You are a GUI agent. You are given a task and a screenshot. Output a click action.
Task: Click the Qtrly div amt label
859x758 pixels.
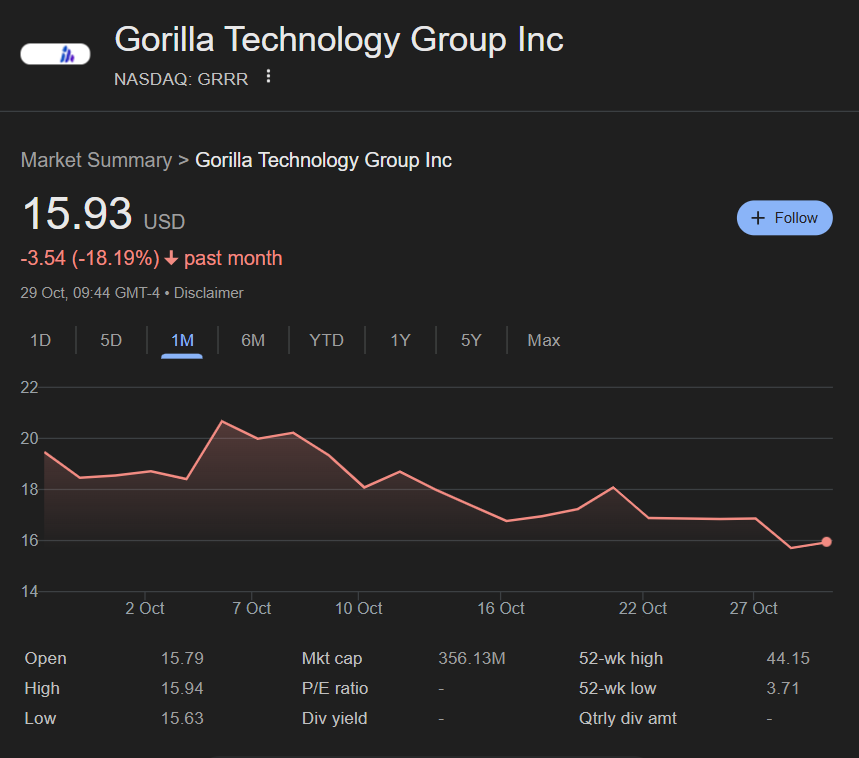click(x=628, y=718)
